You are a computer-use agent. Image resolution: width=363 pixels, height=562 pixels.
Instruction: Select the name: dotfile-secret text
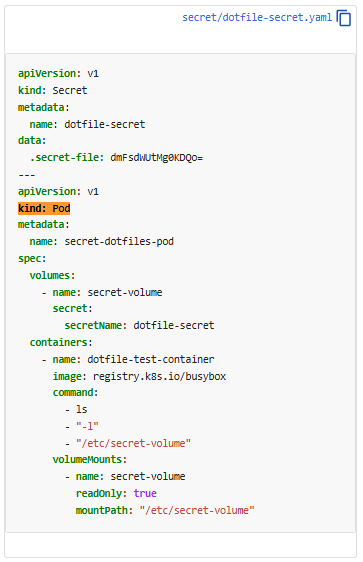pos(87,124)
